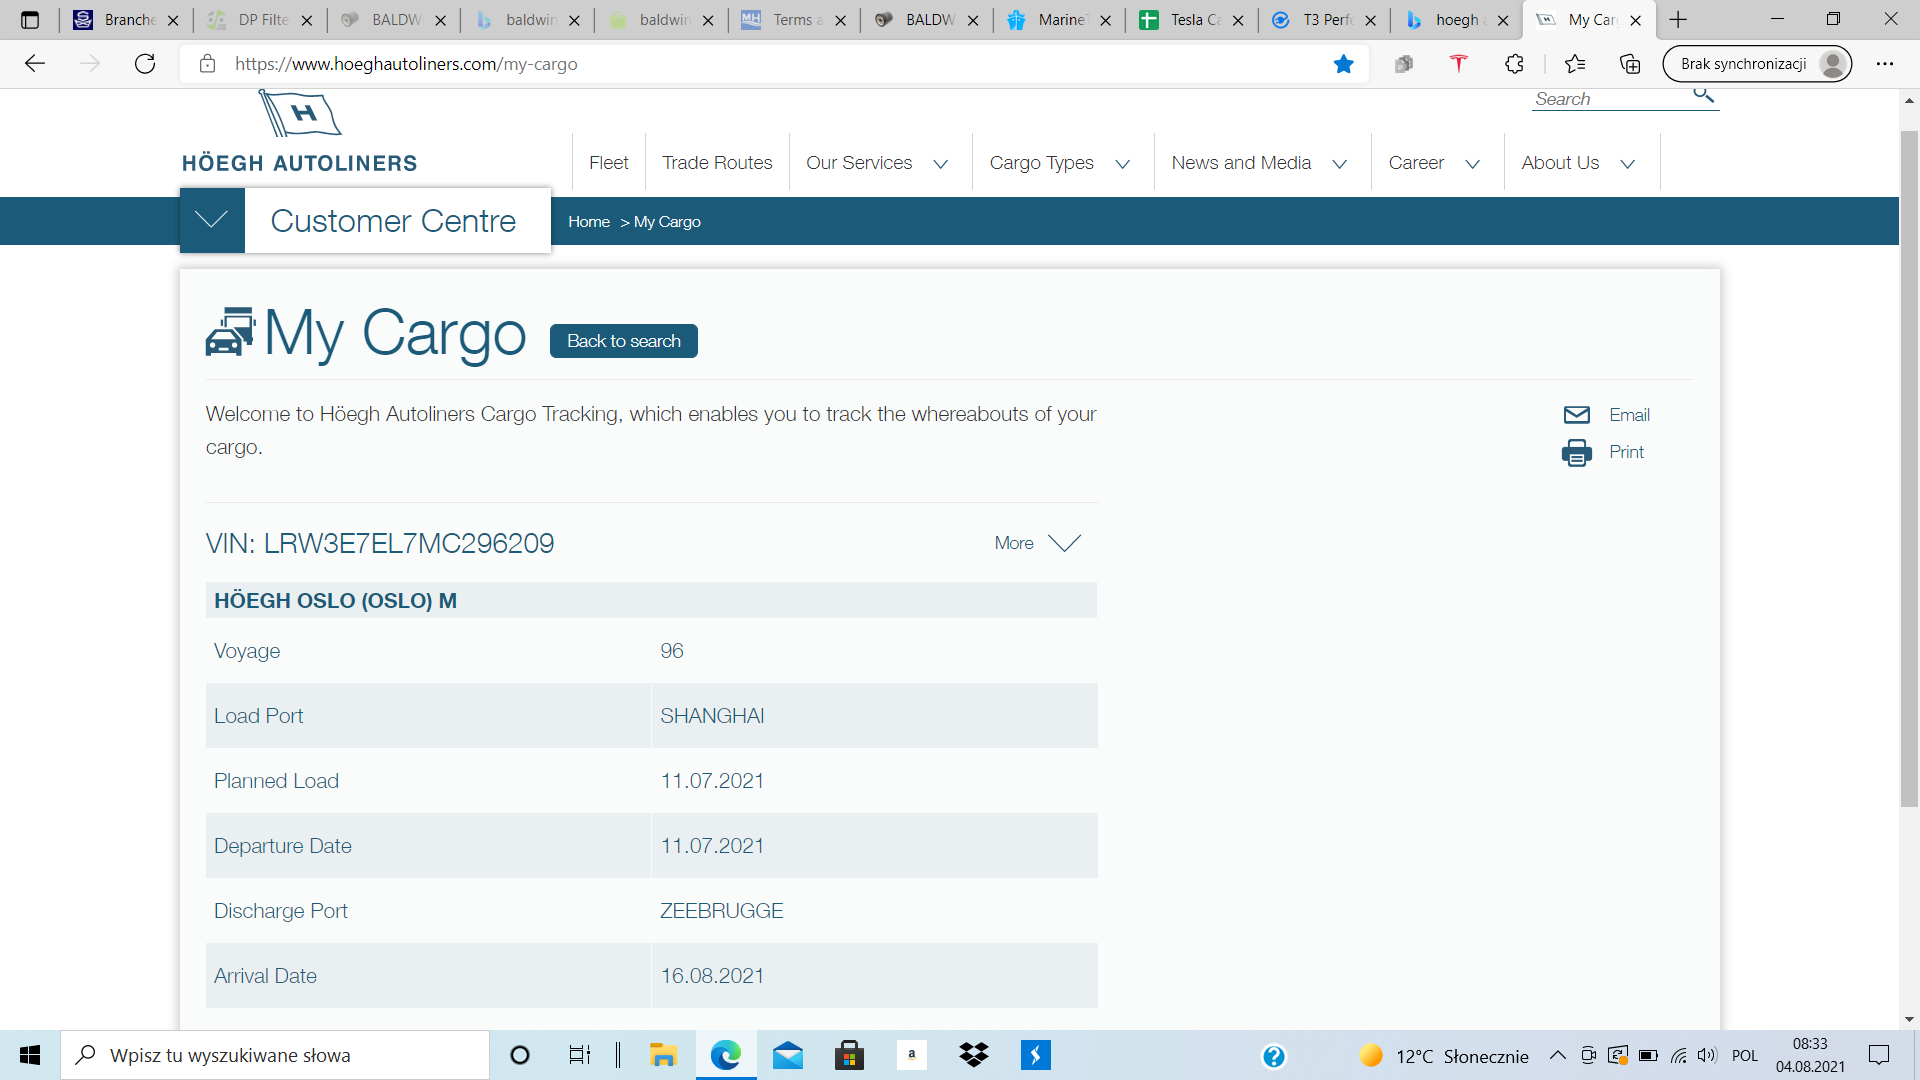Expand the News and Media menu
The image size is (1920, 1080).
1339,164
